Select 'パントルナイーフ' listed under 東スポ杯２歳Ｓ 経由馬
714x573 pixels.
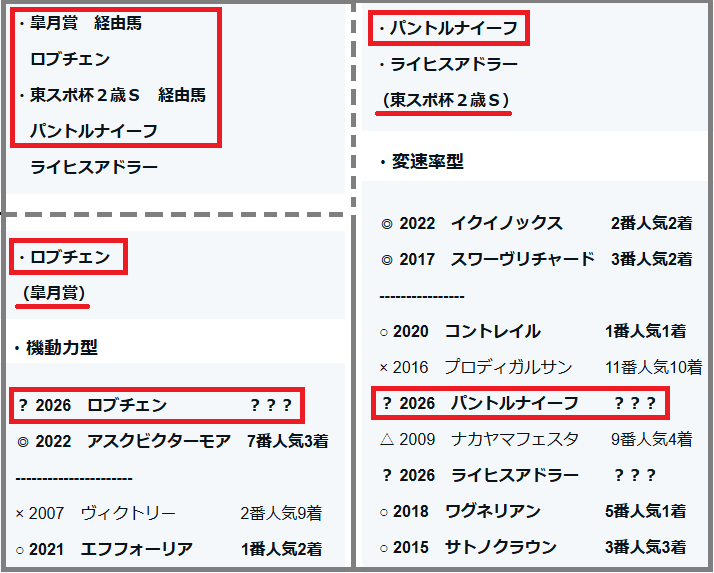[x=94, y=131]
